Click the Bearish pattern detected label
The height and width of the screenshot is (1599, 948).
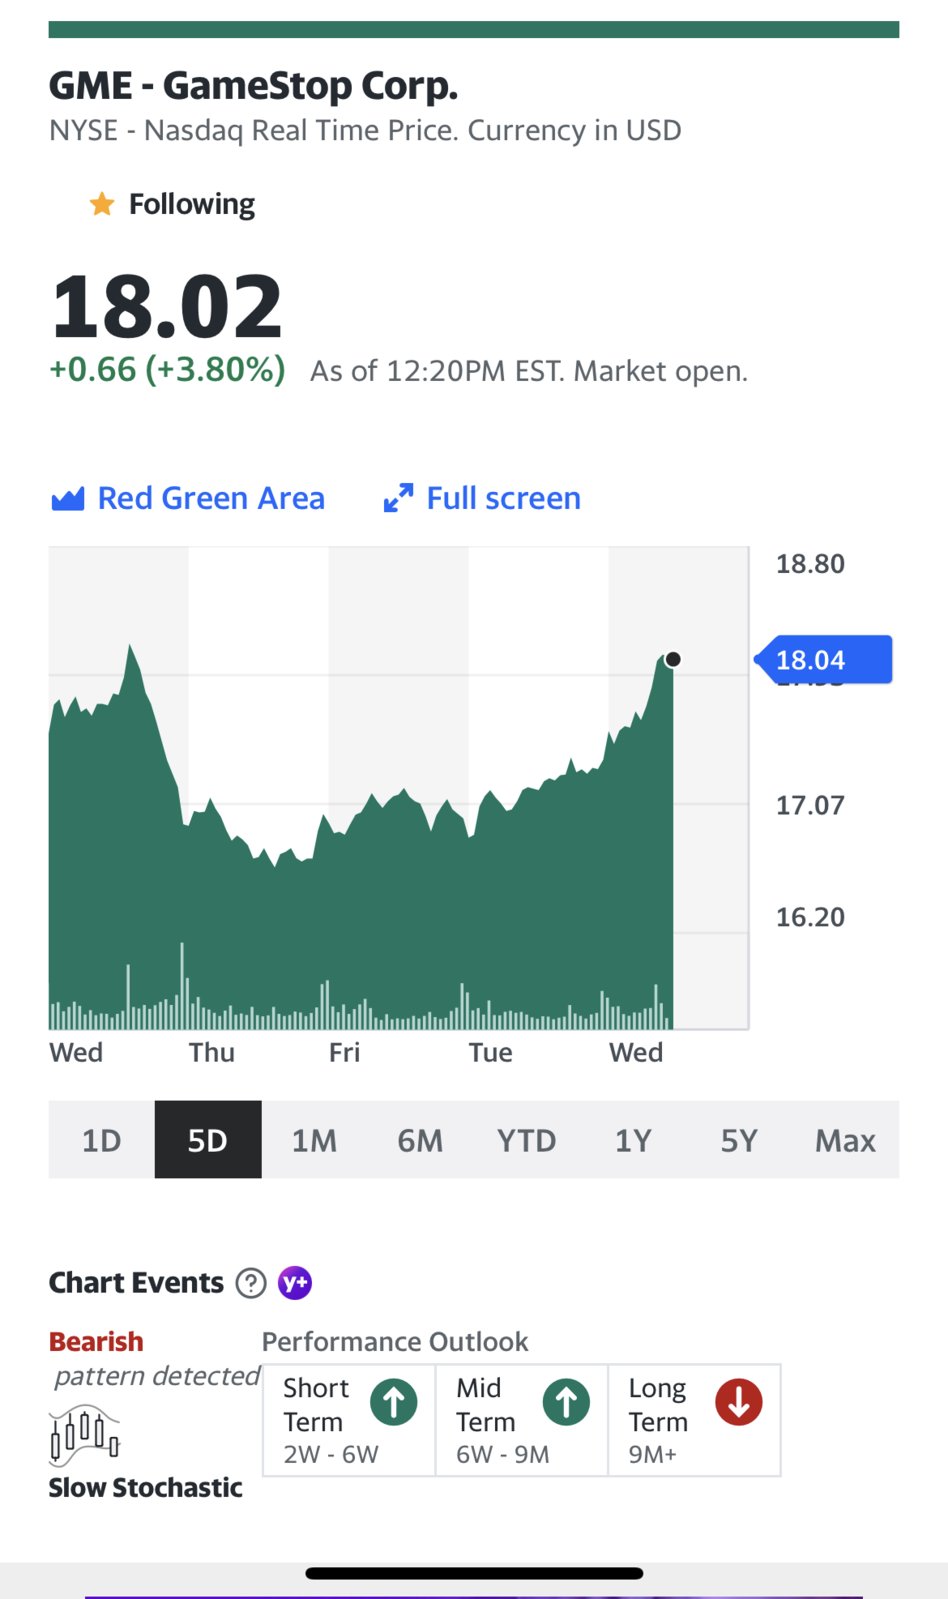click(154, 1358)
